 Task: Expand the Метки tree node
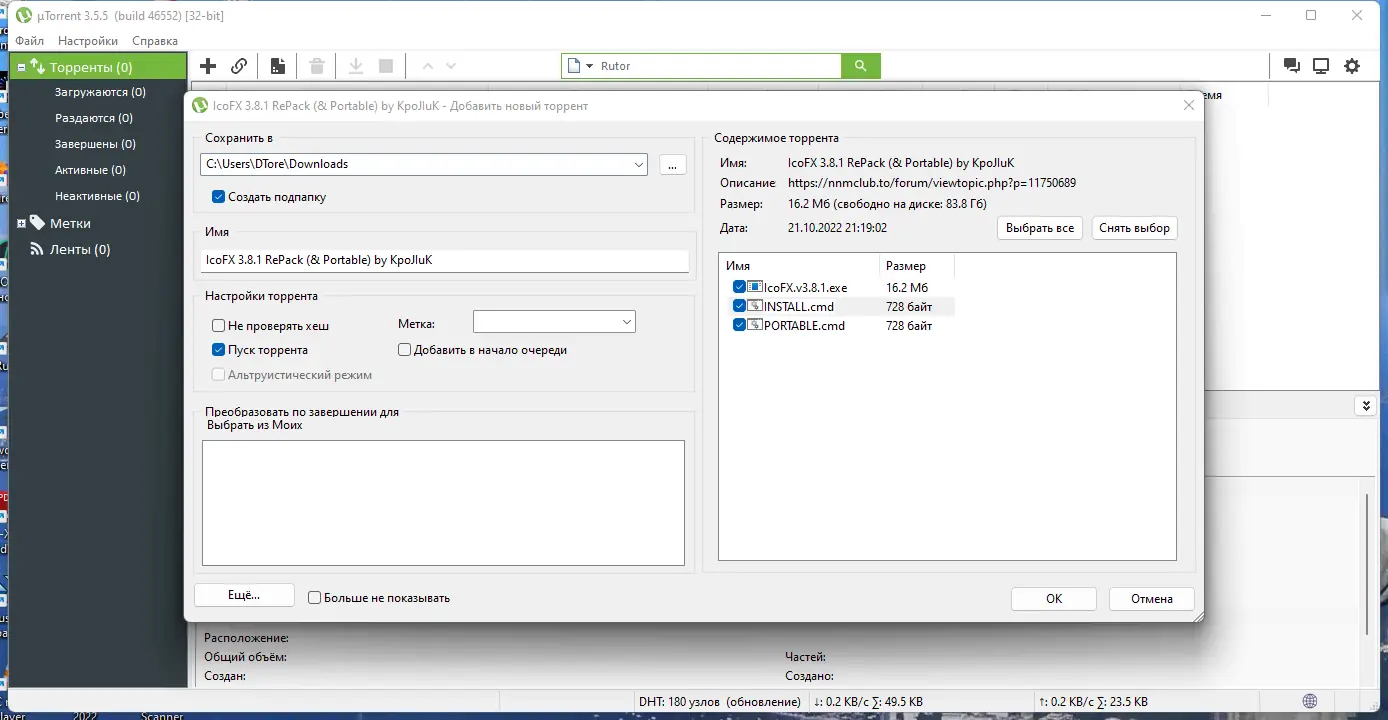[22, 223]
